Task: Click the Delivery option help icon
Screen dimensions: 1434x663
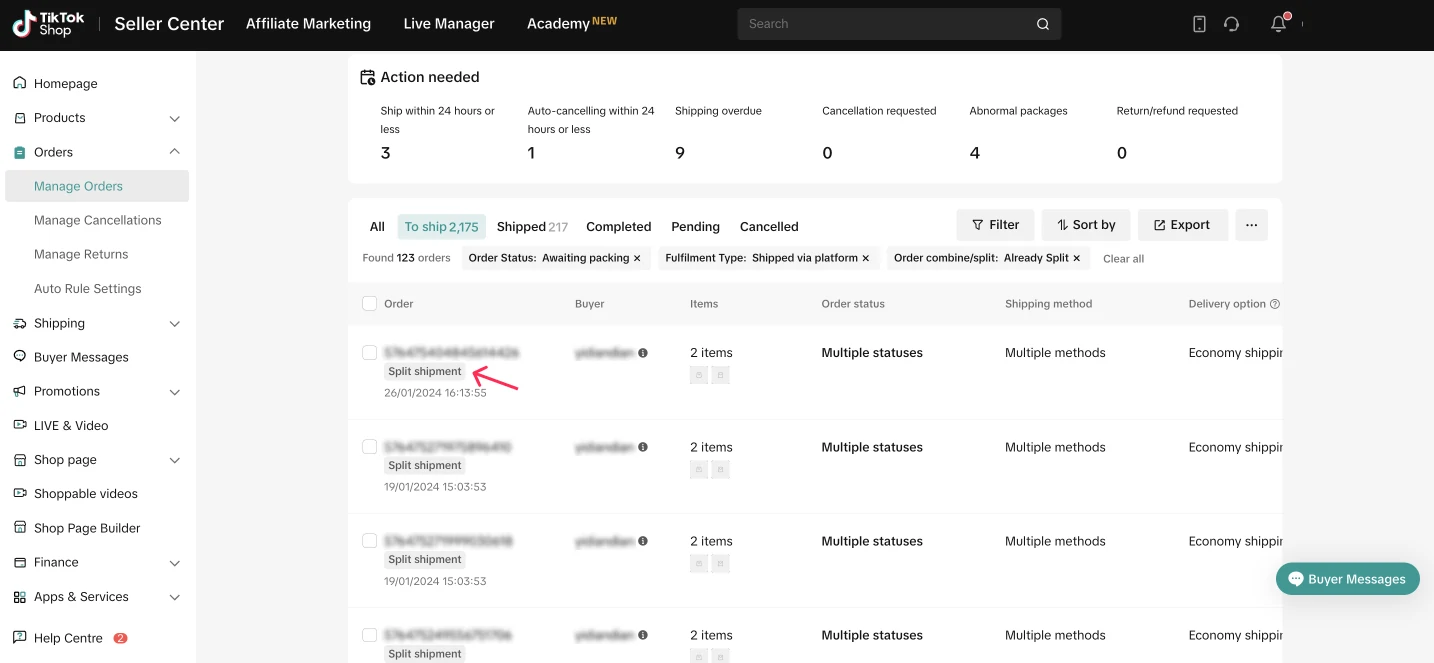Action: [x=1275, y=304]
